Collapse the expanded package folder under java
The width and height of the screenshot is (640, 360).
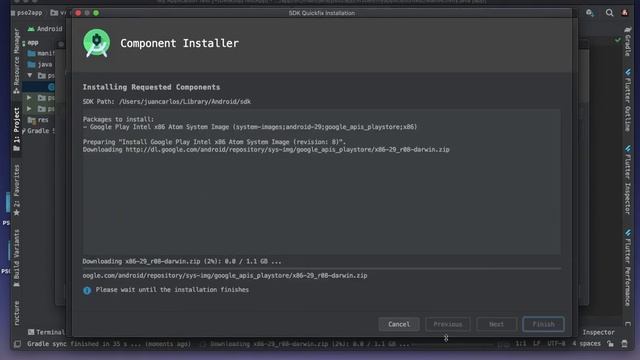click(30, 76)
